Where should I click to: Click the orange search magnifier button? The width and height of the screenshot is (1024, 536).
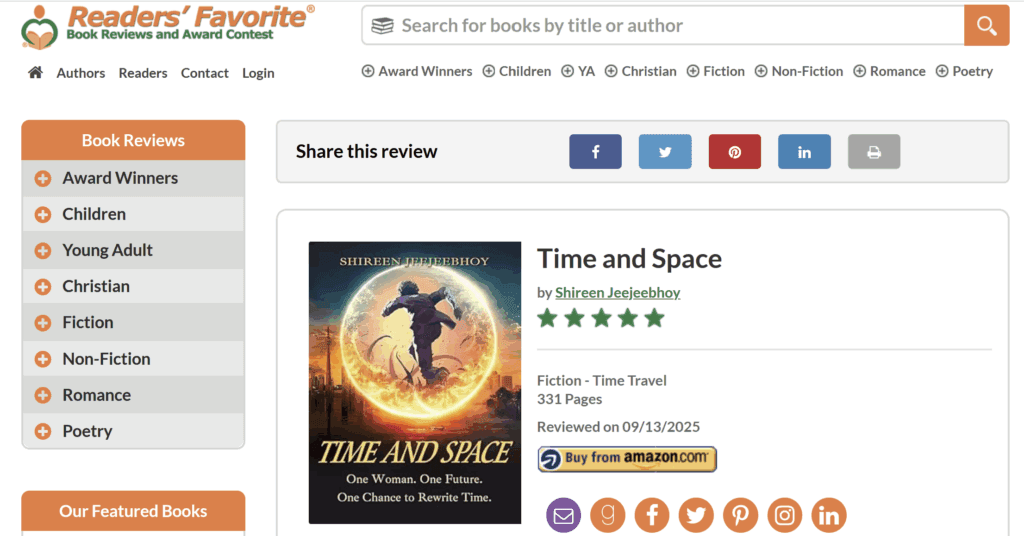(x=986, y=25)
